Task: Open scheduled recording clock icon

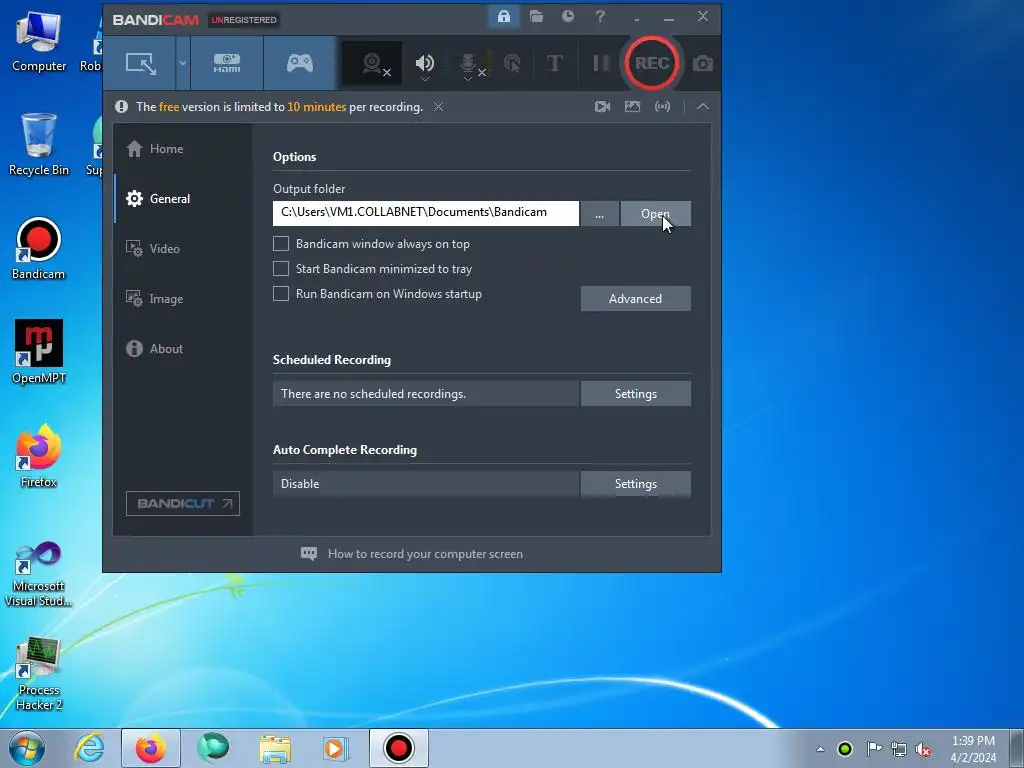Action: (568, 16)
